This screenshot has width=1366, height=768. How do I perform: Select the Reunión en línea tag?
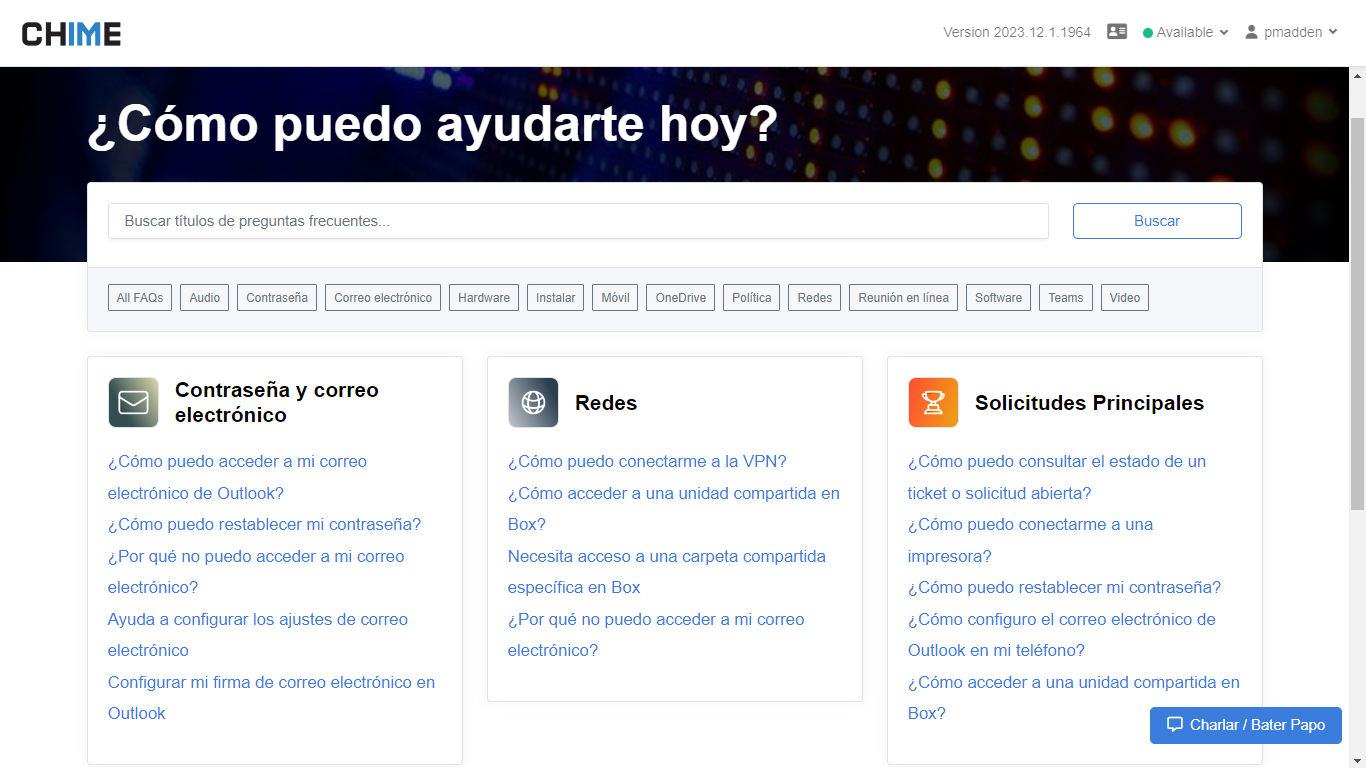903,297
